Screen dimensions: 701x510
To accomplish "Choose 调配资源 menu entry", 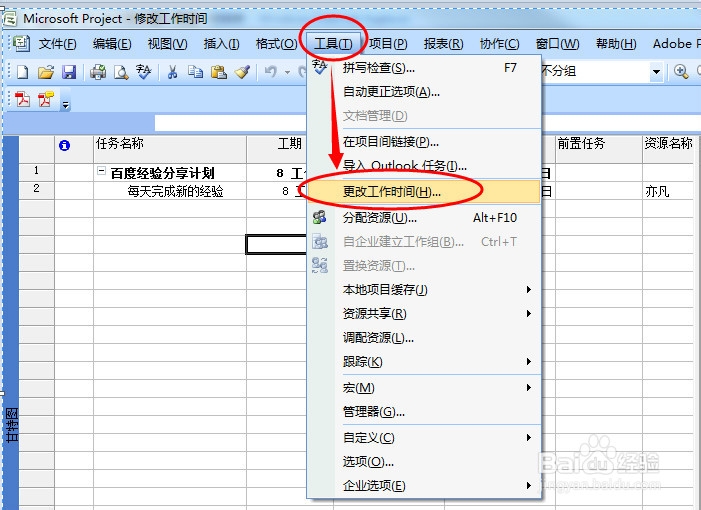I will pyautogui.click(x=424, y=337).
